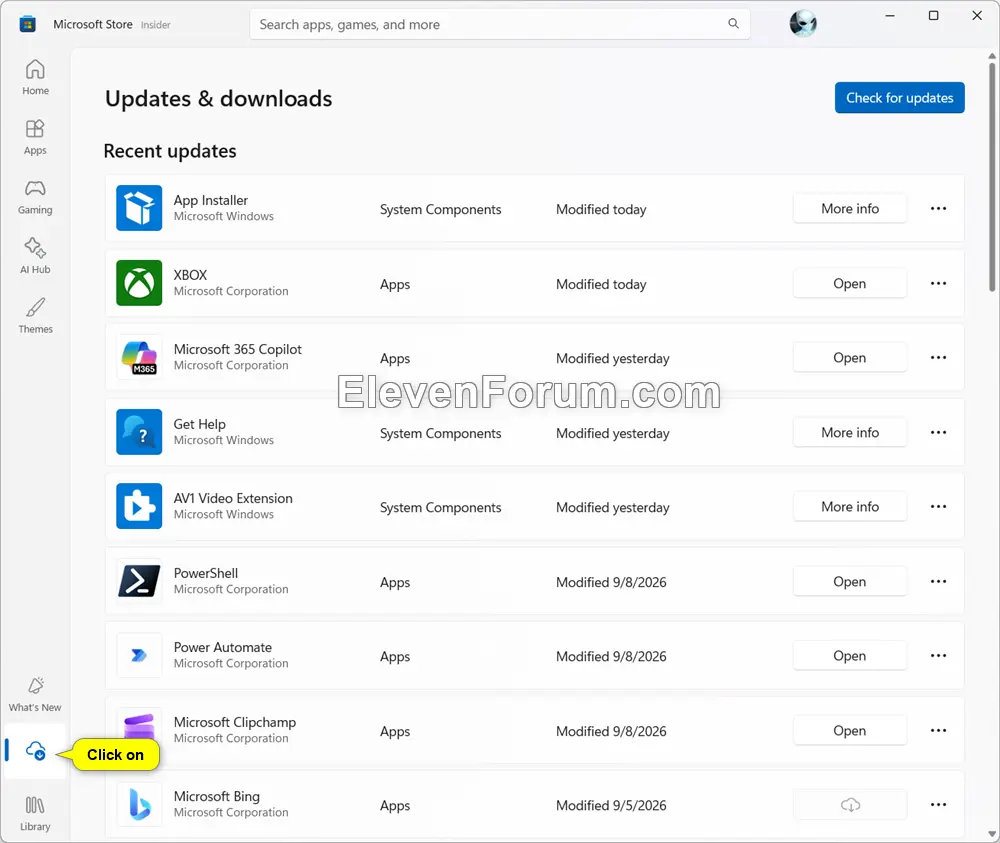Viewport: 1000px width, 843px height.
Task: Open Microsoft Clipchamp with Open button
Action: point(850,730)
